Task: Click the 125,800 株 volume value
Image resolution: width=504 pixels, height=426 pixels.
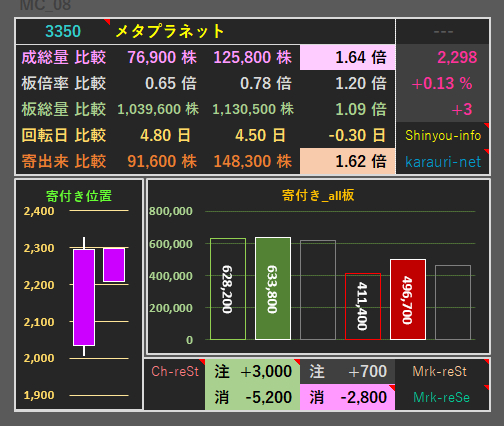Action: tap(252, 57)
